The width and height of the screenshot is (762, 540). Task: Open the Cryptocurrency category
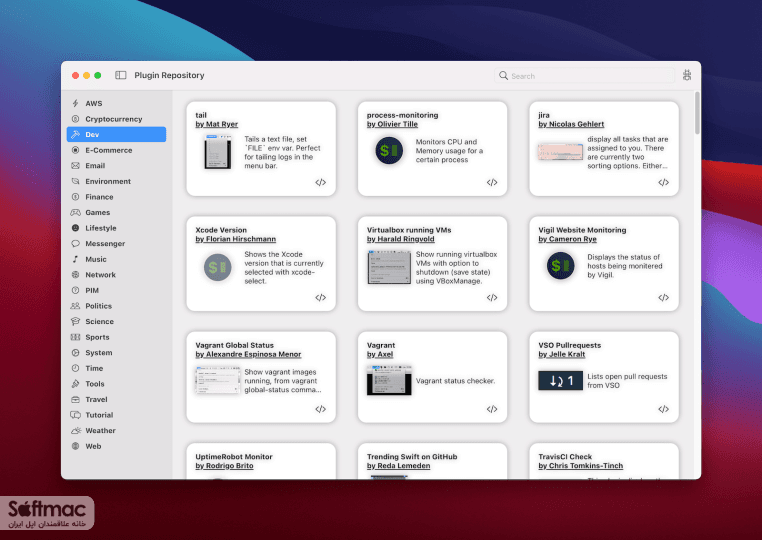116,119
